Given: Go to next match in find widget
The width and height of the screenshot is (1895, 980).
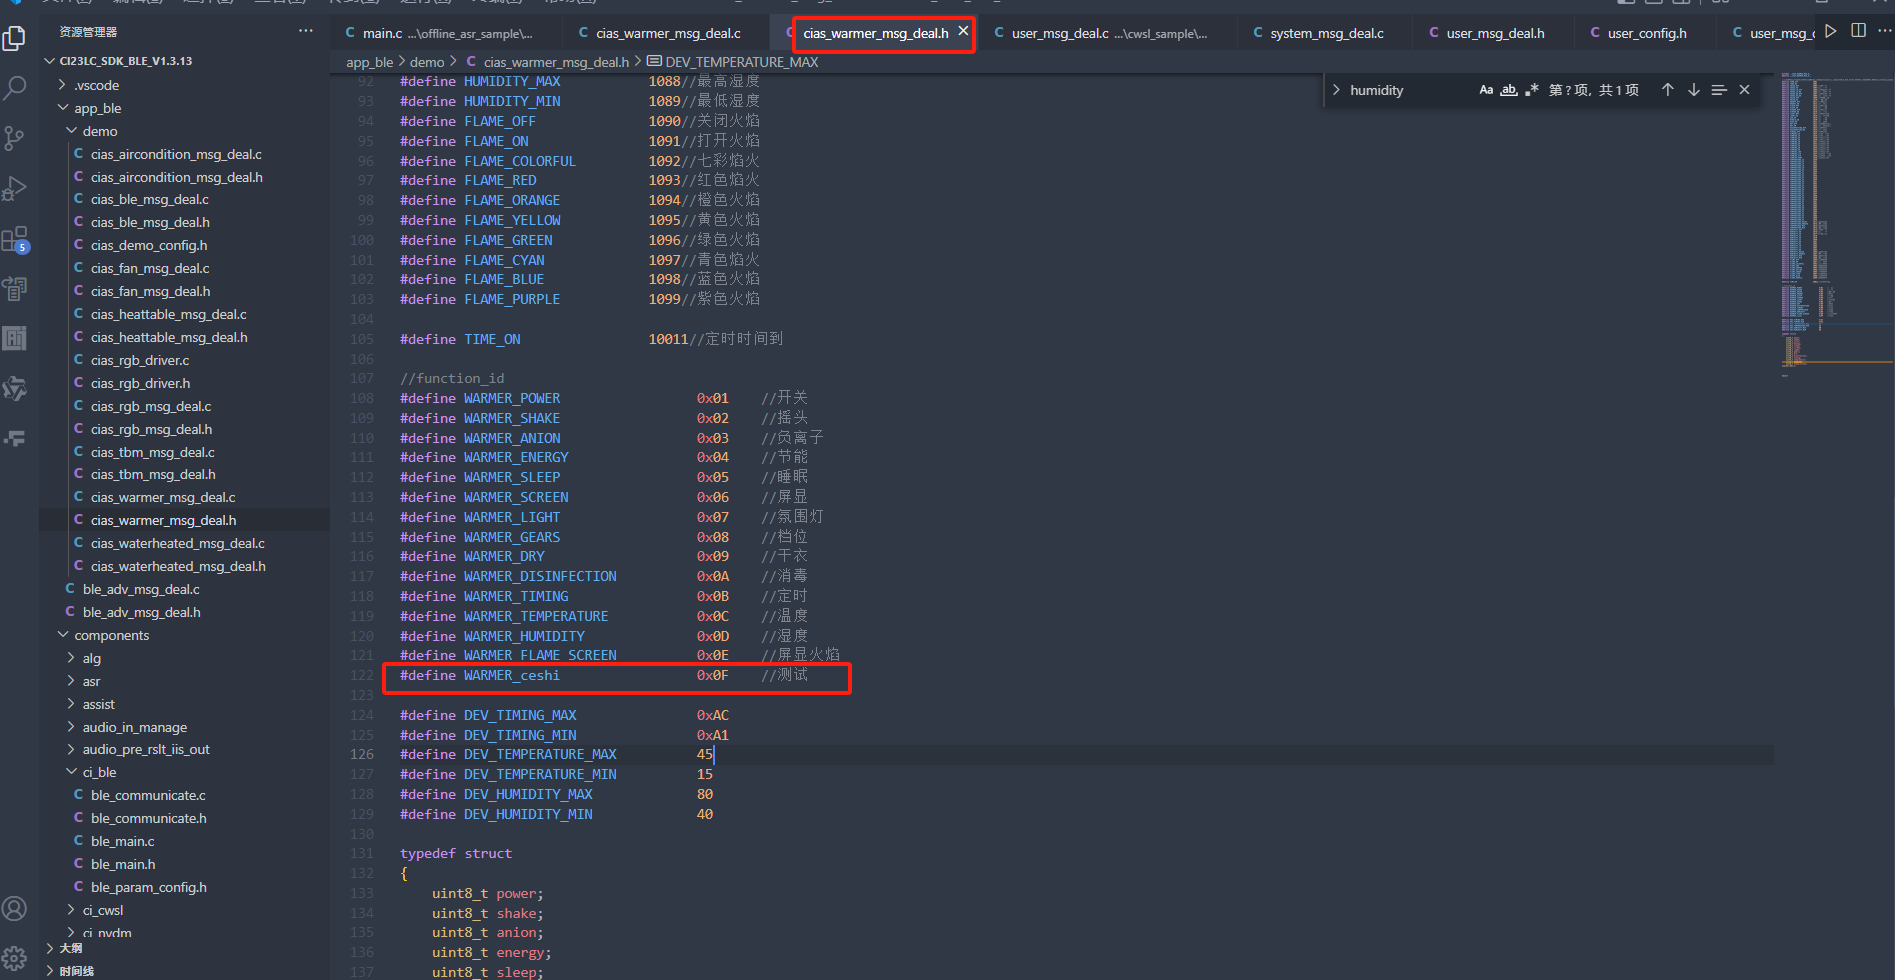Looking at the screenshot, I should point(1694,90).
